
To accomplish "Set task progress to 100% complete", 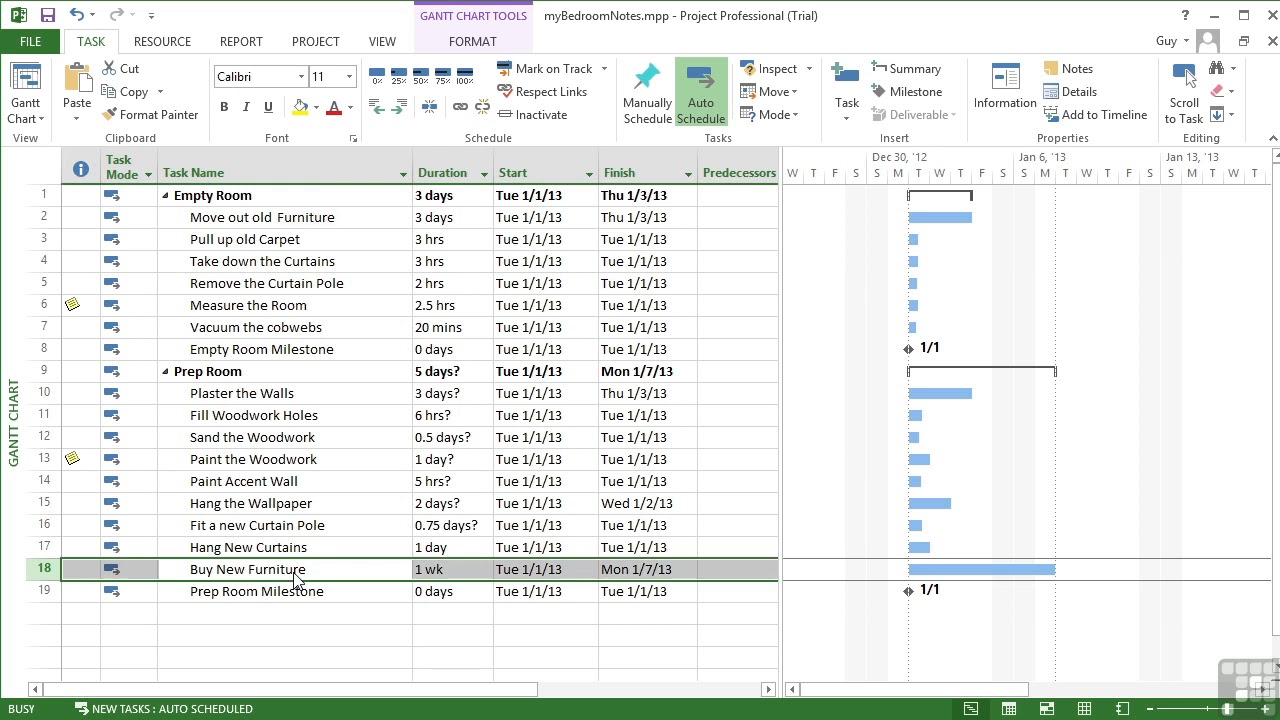I will tap(465, 76).
